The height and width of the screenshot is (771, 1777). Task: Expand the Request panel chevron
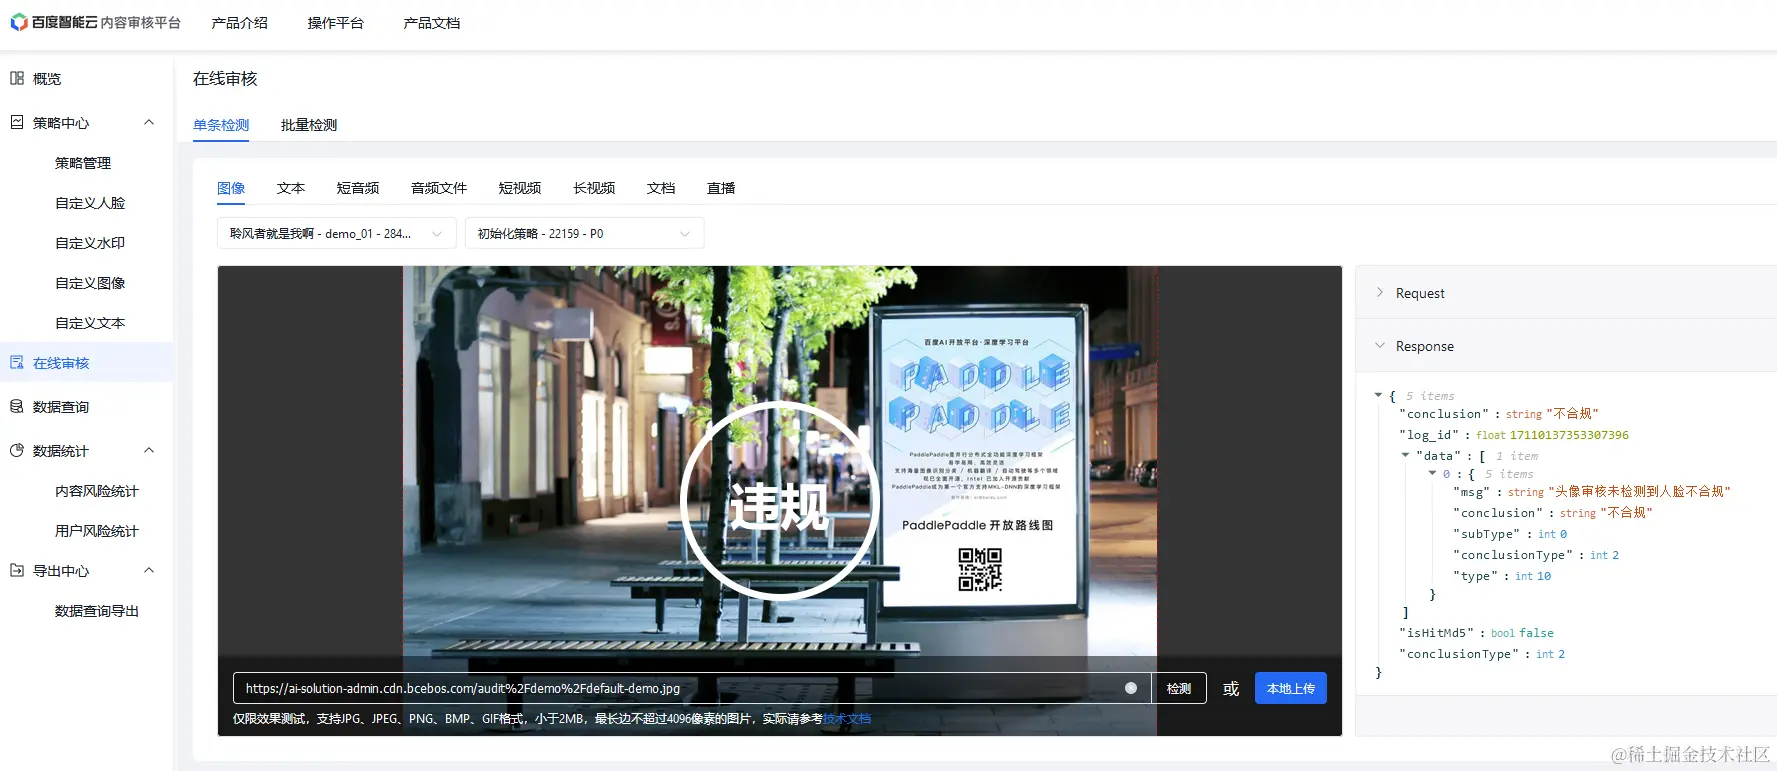(1380, 292)
